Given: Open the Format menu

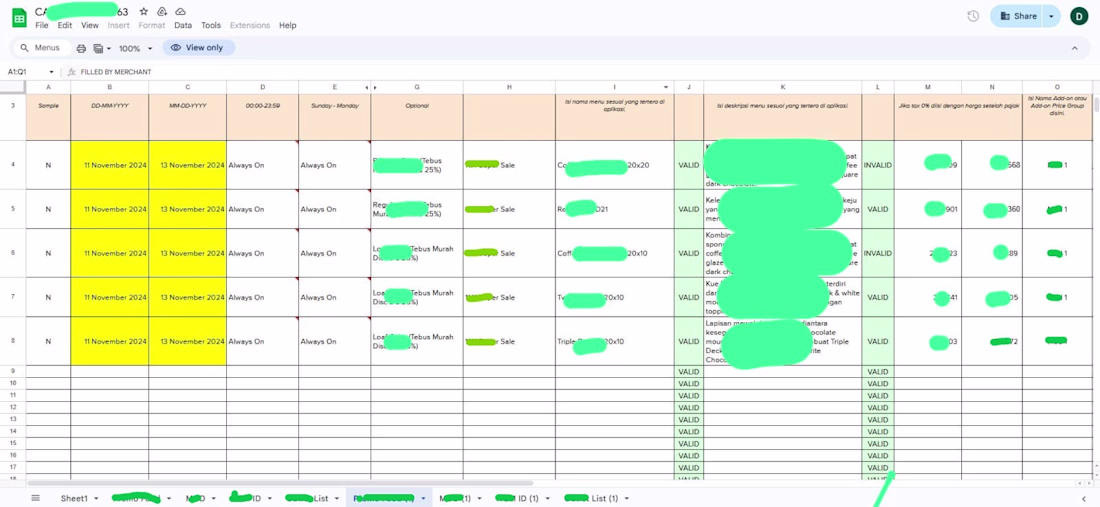Looking at the screenshot, I should point(152,25).
